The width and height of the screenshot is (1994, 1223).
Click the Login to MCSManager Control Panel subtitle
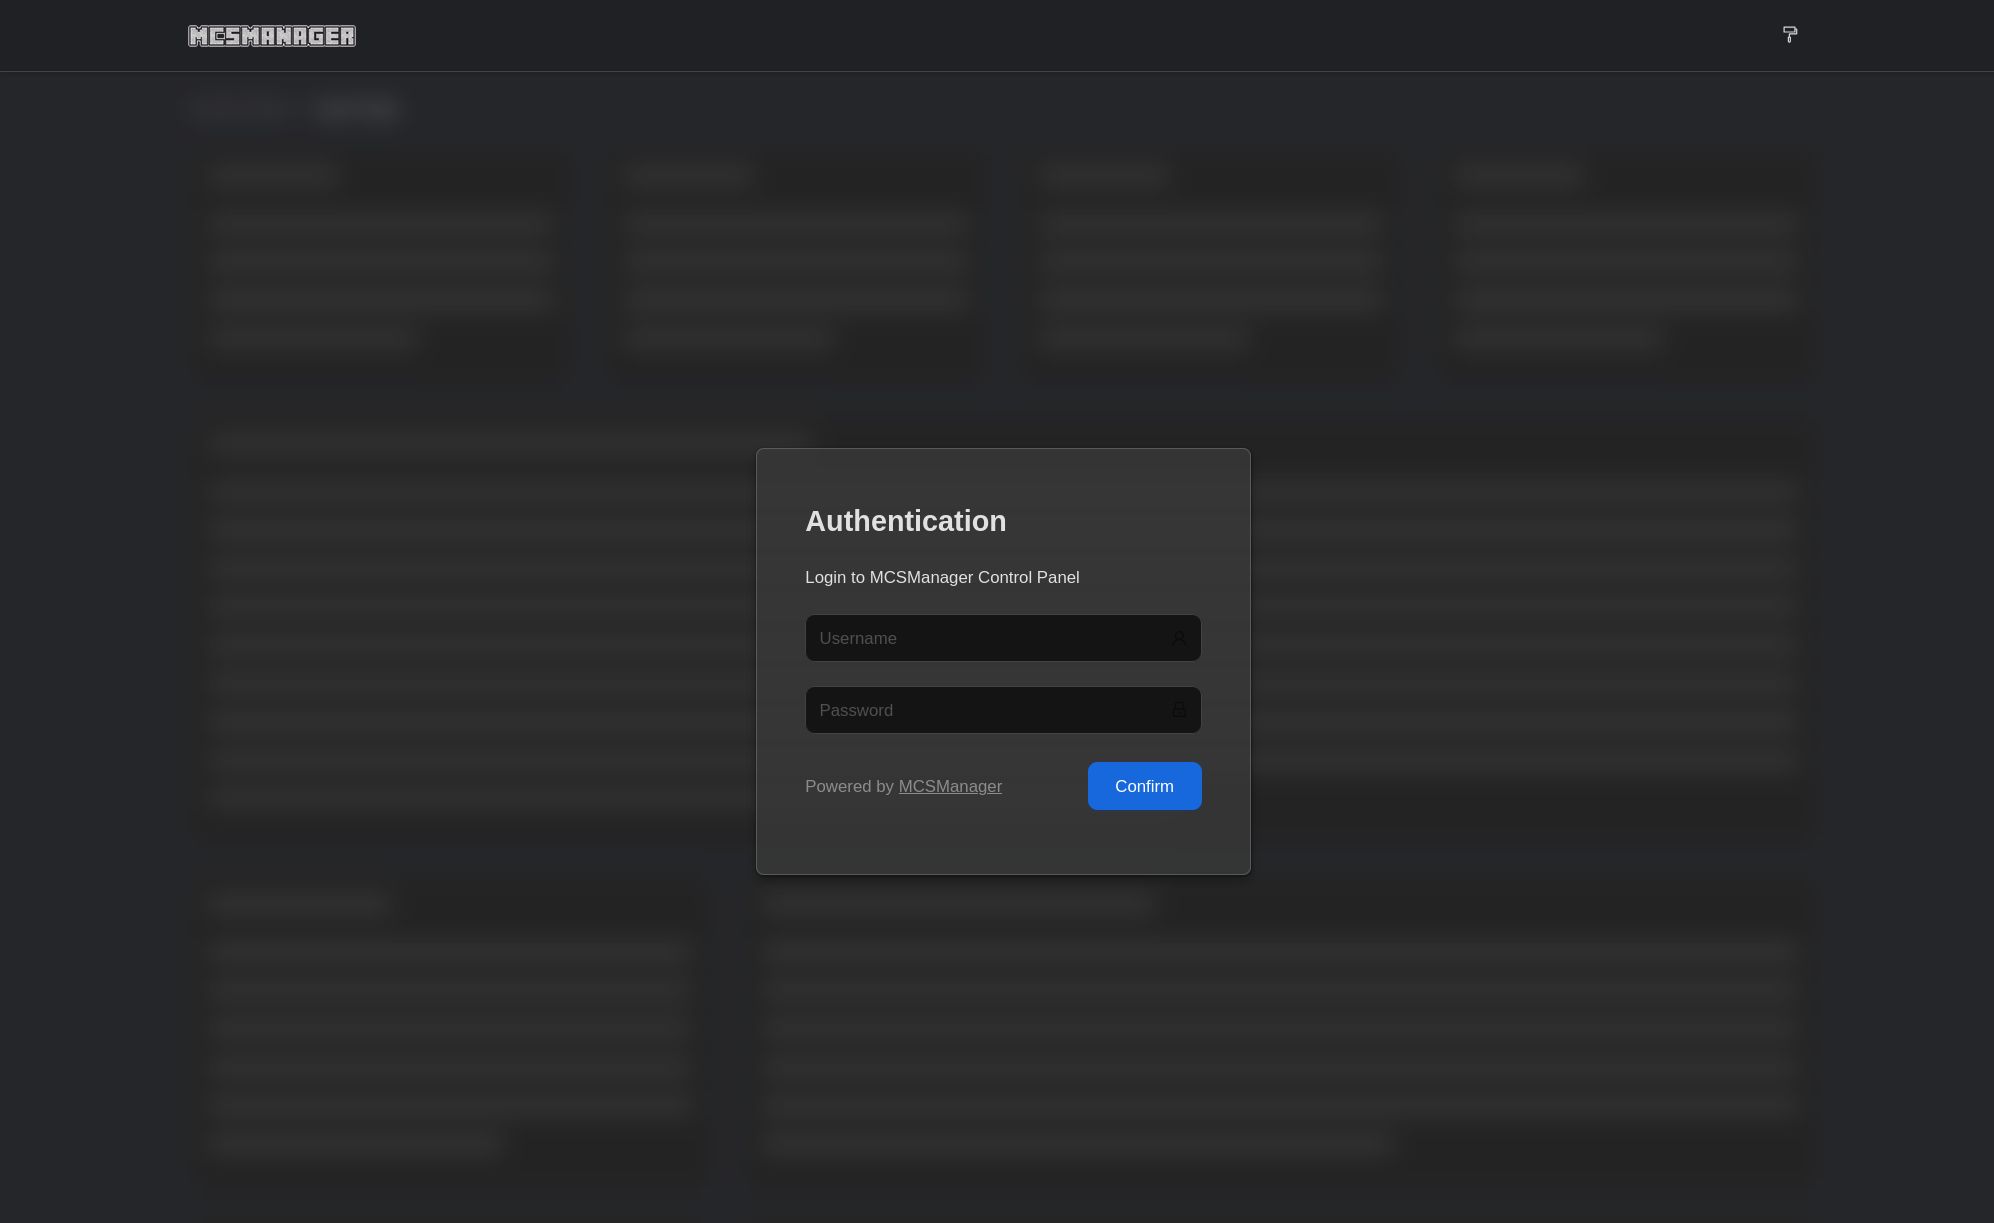(942, 577)
